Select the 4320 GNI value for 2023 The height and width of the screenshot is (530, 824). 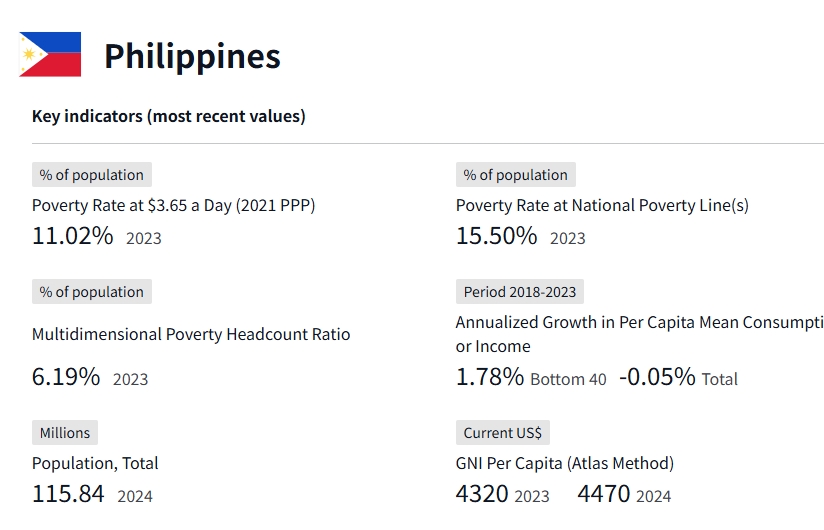click(482, 494)
